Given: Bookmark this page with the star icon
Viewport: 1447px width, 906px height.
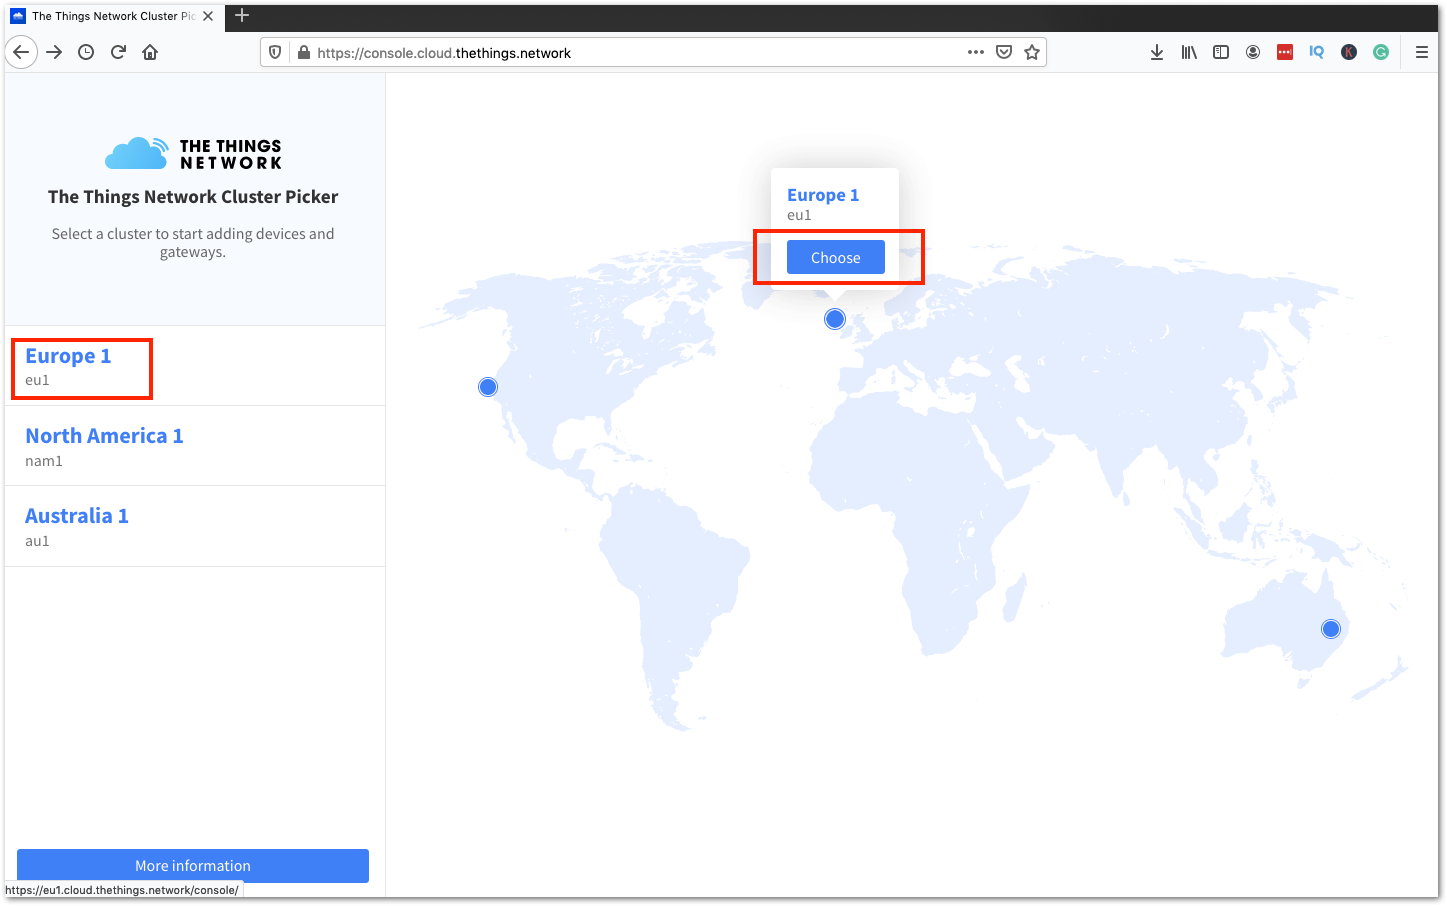Looking at the screenshot, I should tap(1032, 52).
